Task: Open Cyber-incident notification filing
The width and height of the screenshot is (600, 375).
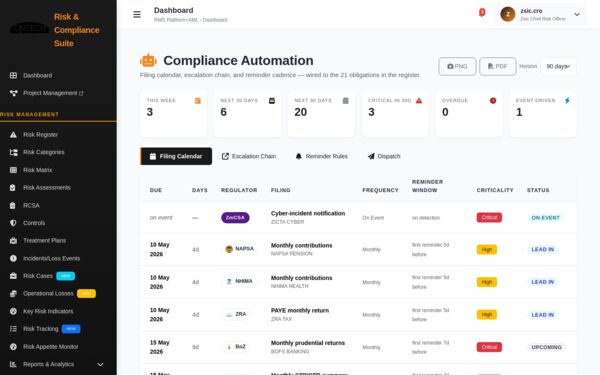Action: (x=308, y=214)
